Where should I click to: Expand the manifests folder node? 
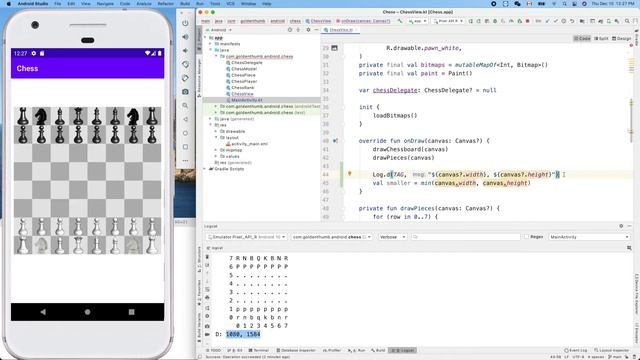click(x=211, y=44)
